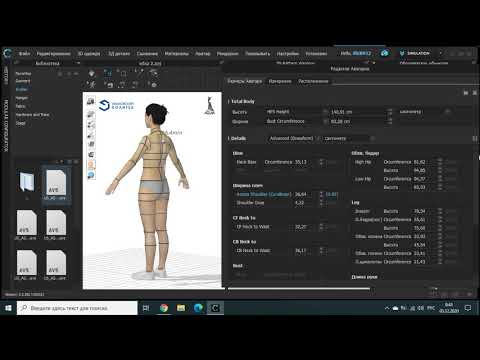Viewport: 480px width, 360px height.
Task: Open the Windows Start menu
Action: [x=8, y=308]
